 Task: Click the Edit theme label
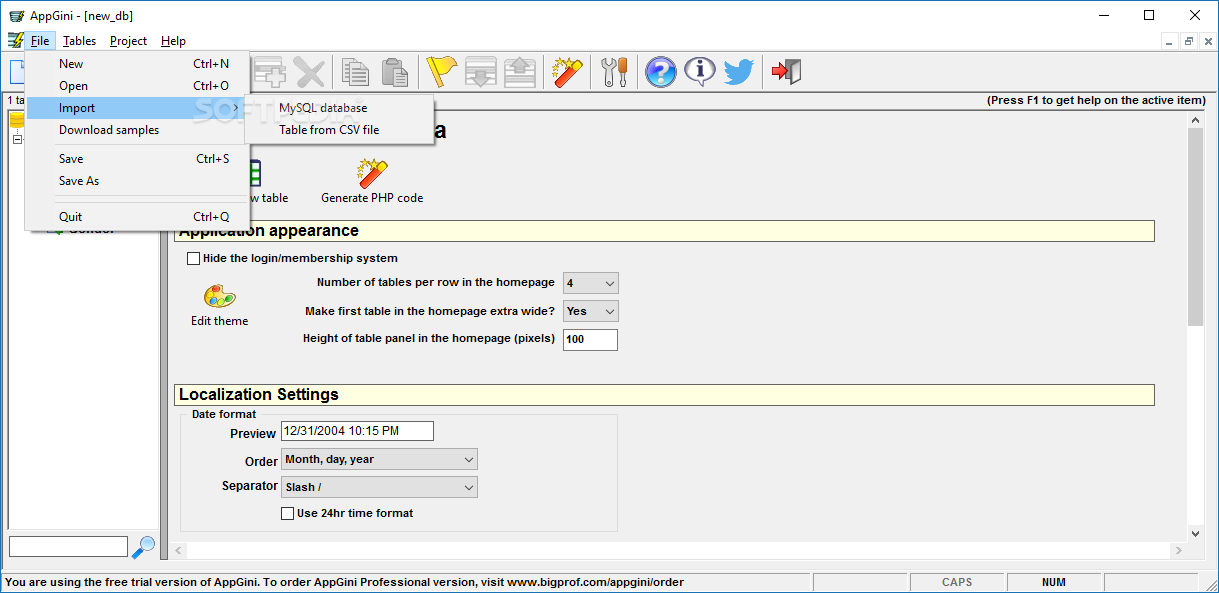(220, 321)
